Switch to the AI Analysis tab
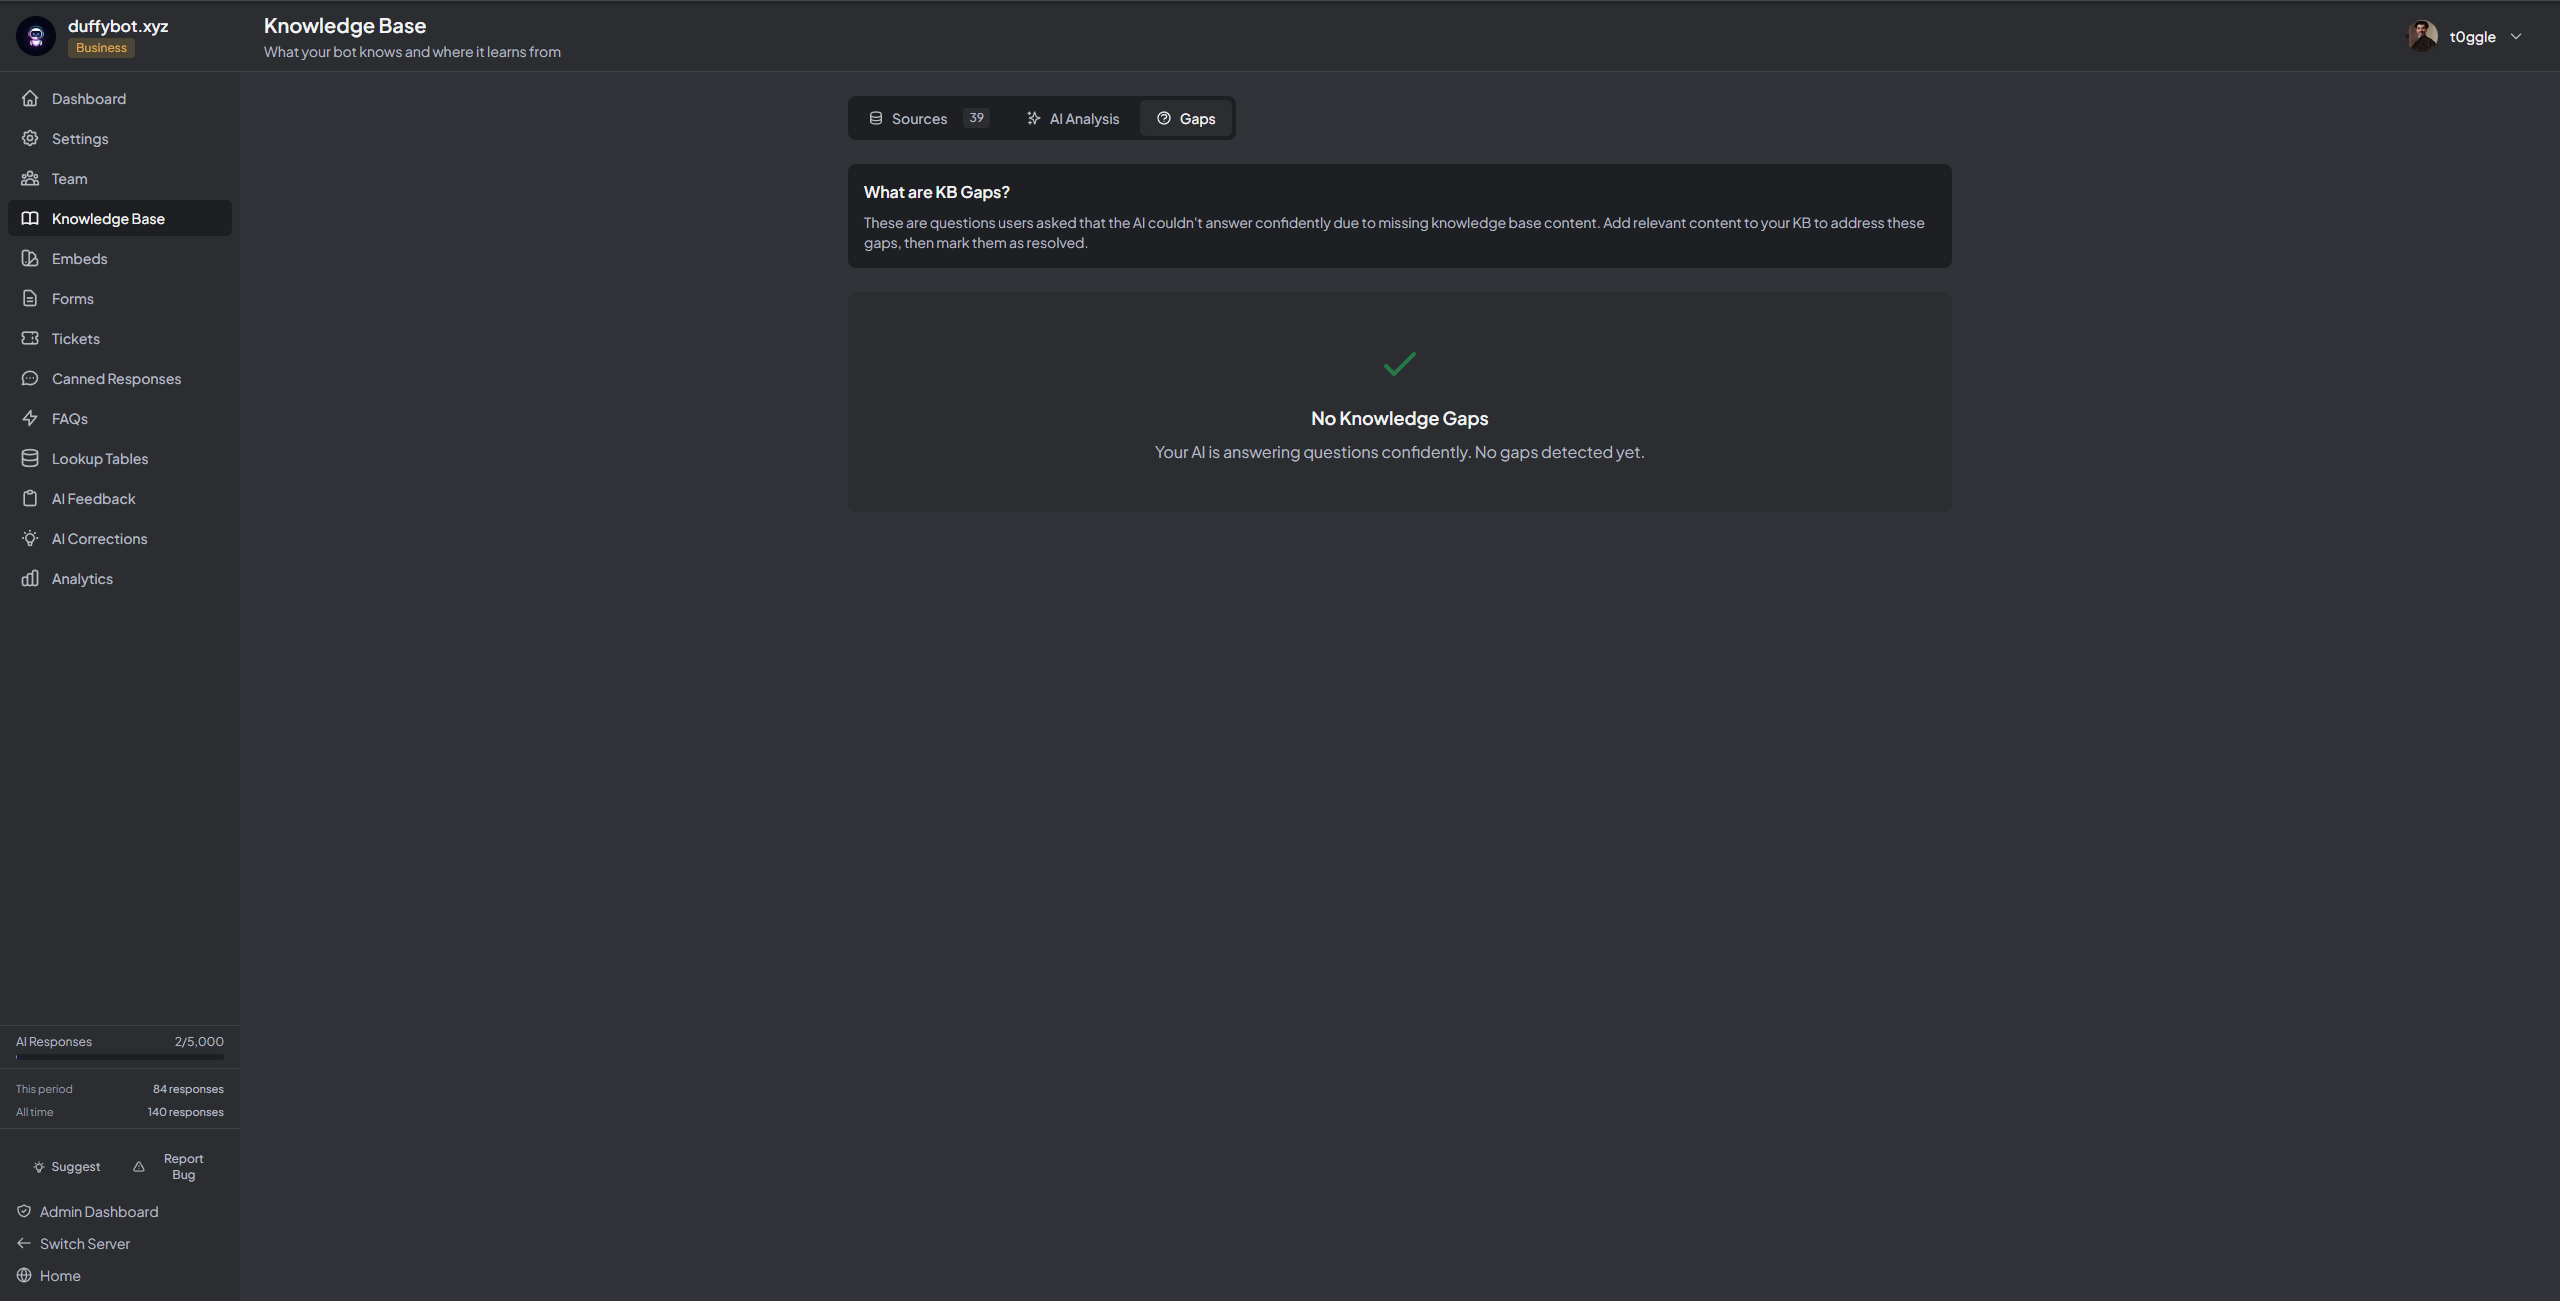The image size is (2560, 1301). point(1072,118)
